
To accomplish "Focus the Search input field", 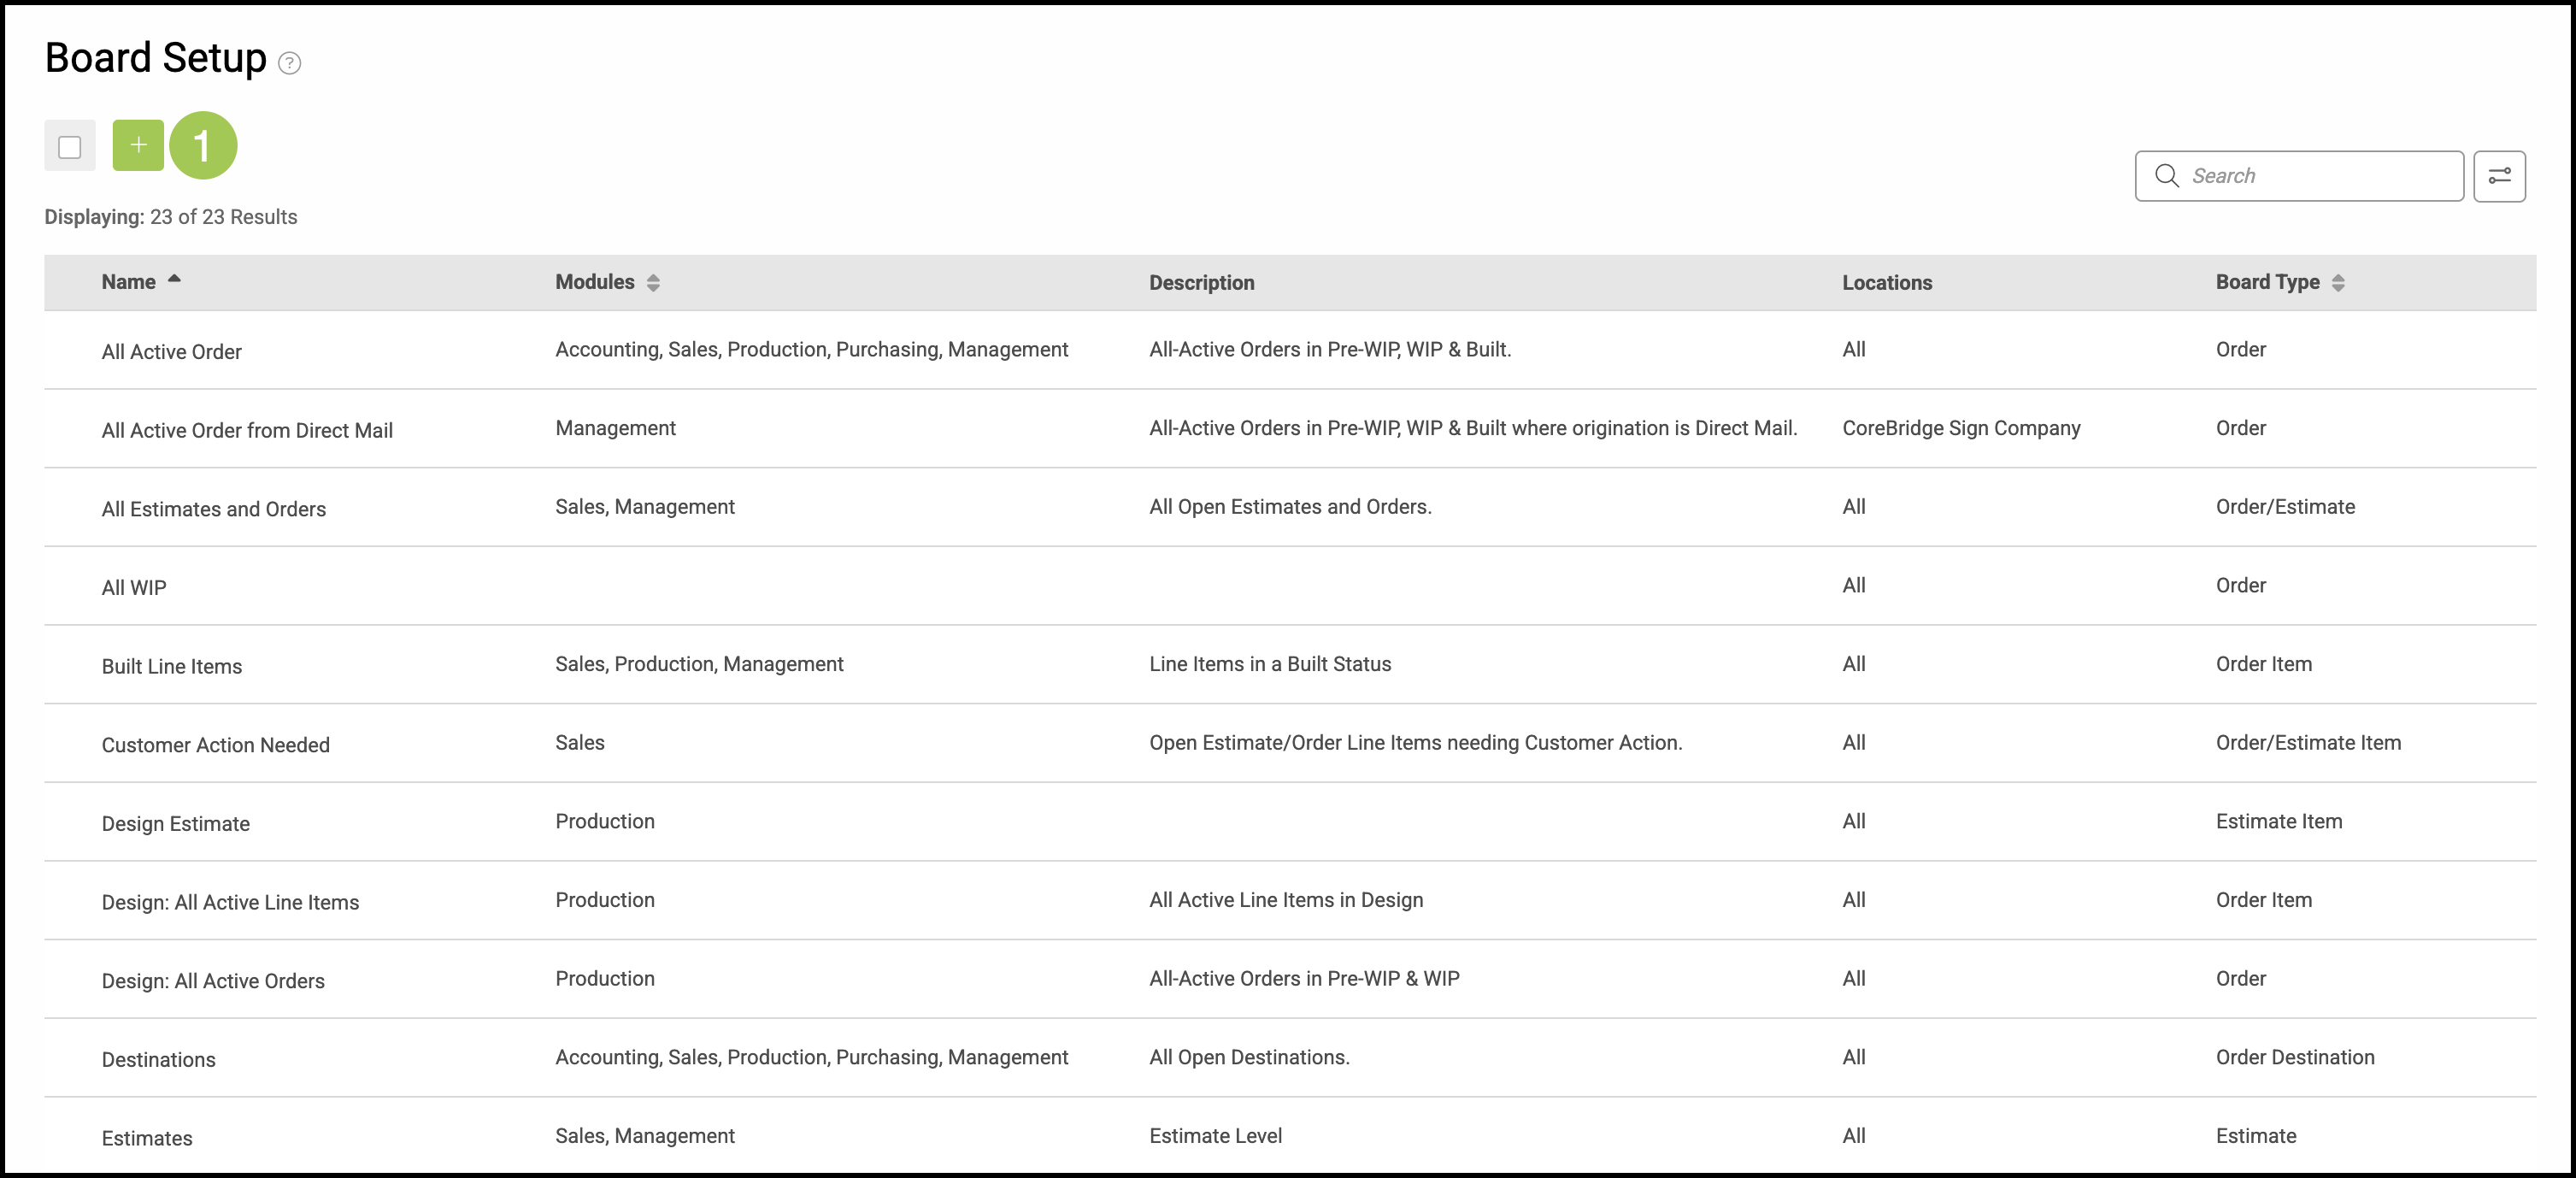I will tap(2320, 176).
